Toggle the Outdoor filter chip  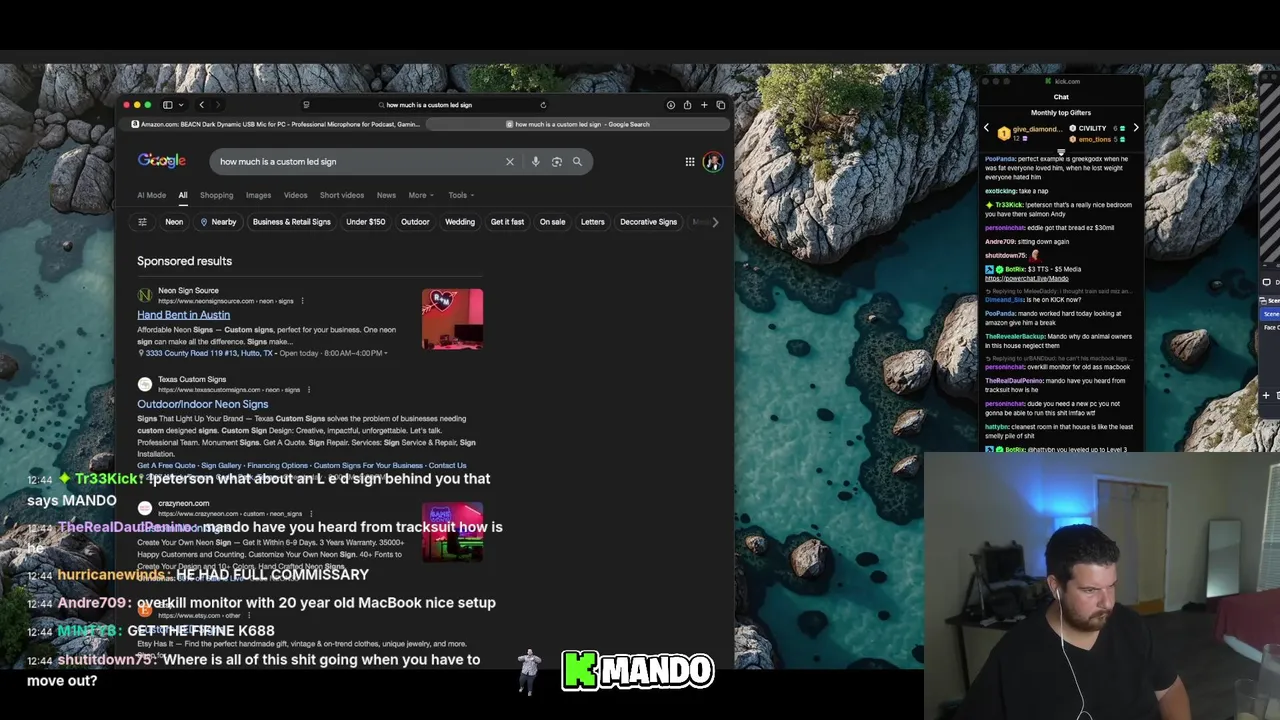pyautogui.click(x=415, y=222)
